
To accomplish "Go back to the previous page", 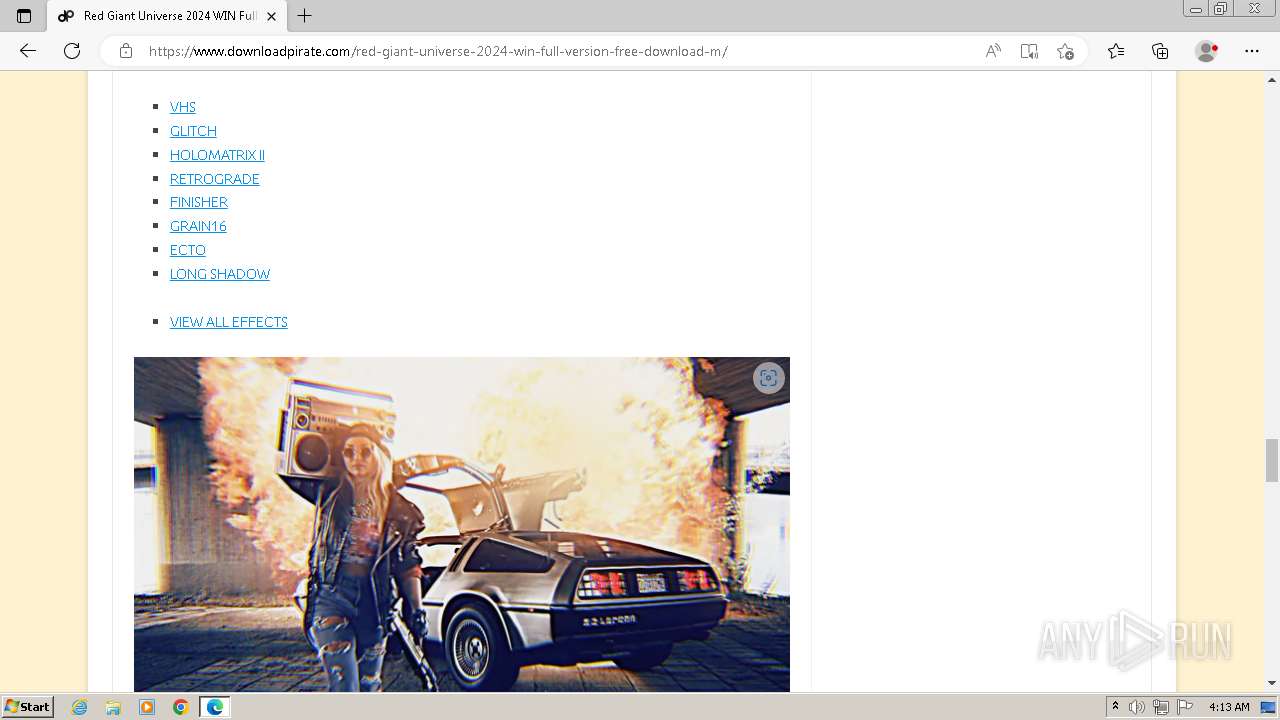I will pos(28,51).
